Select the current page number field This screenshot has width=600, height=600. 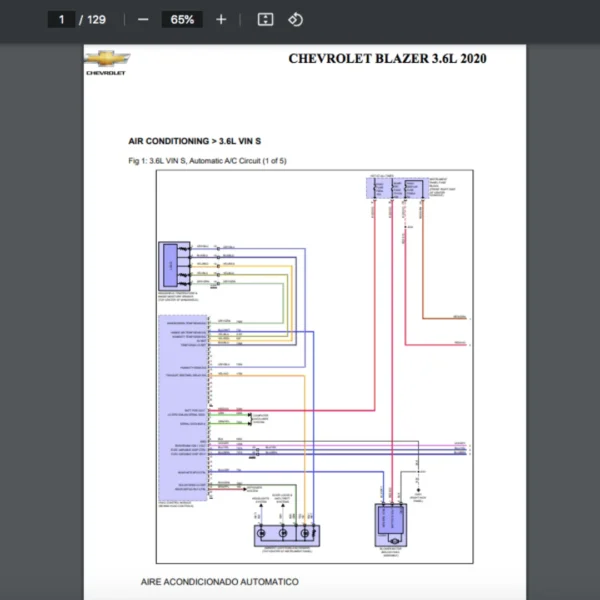point(62,19)
